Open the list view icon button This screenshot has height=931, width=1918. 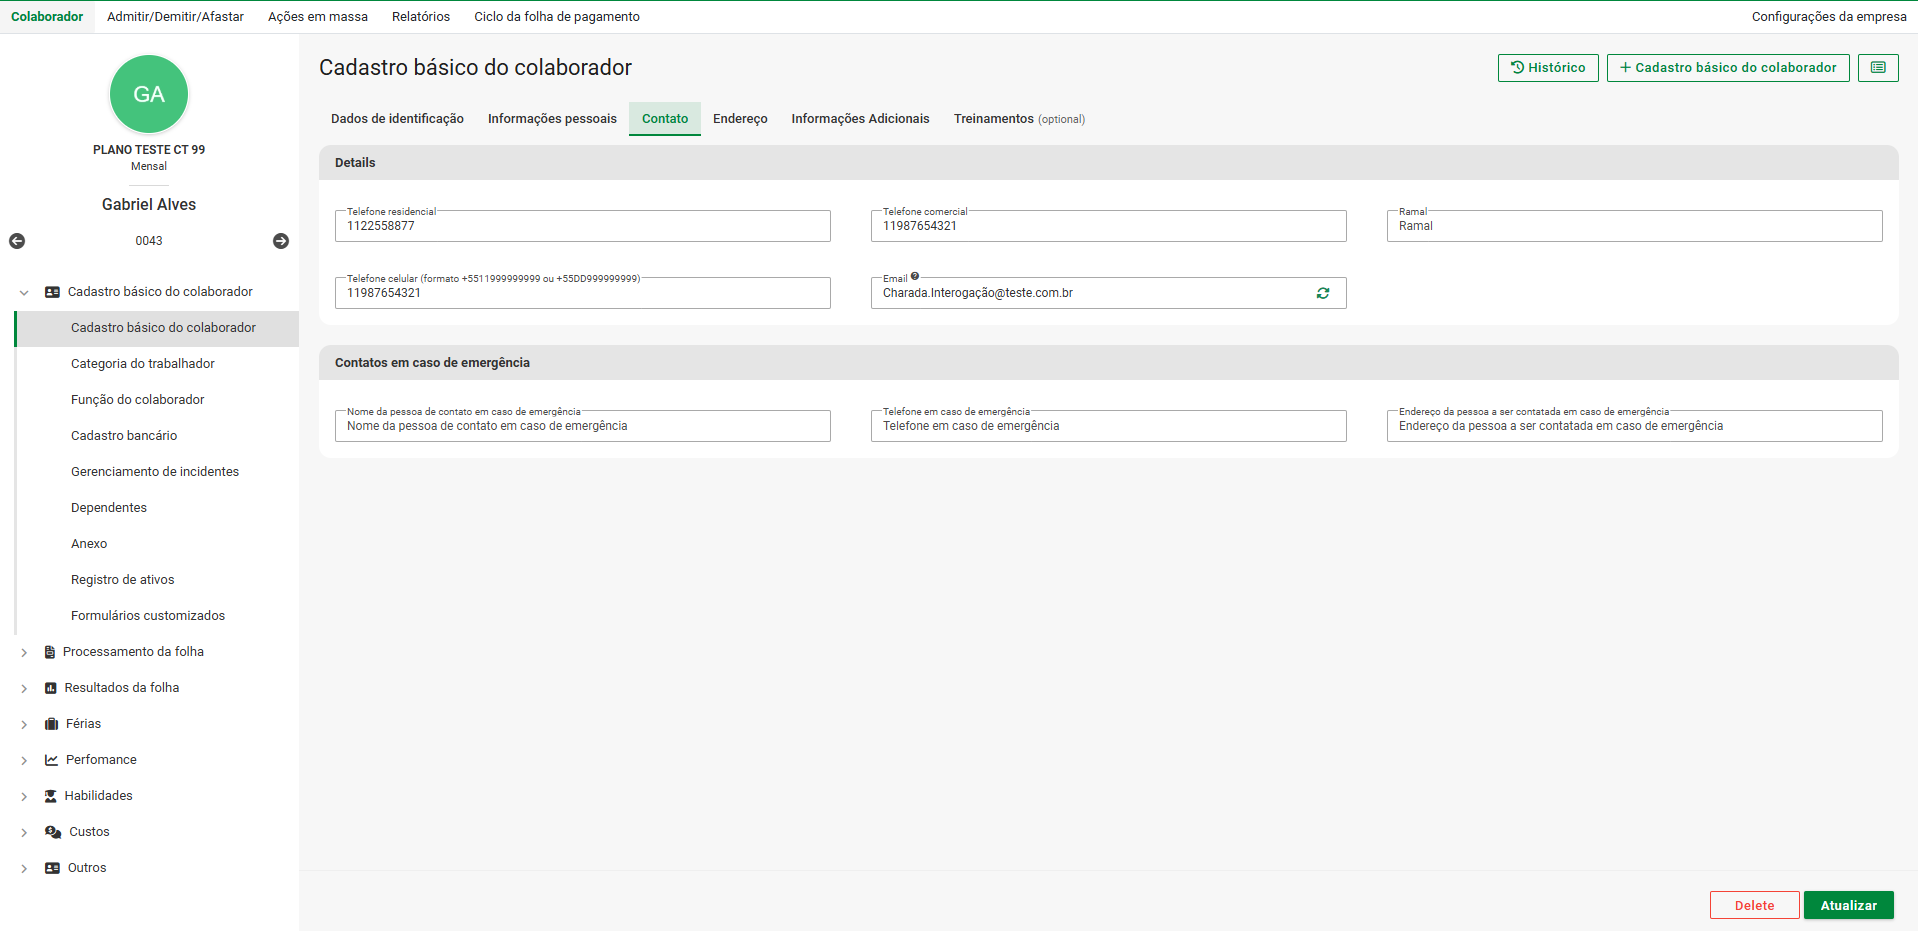1878,68
